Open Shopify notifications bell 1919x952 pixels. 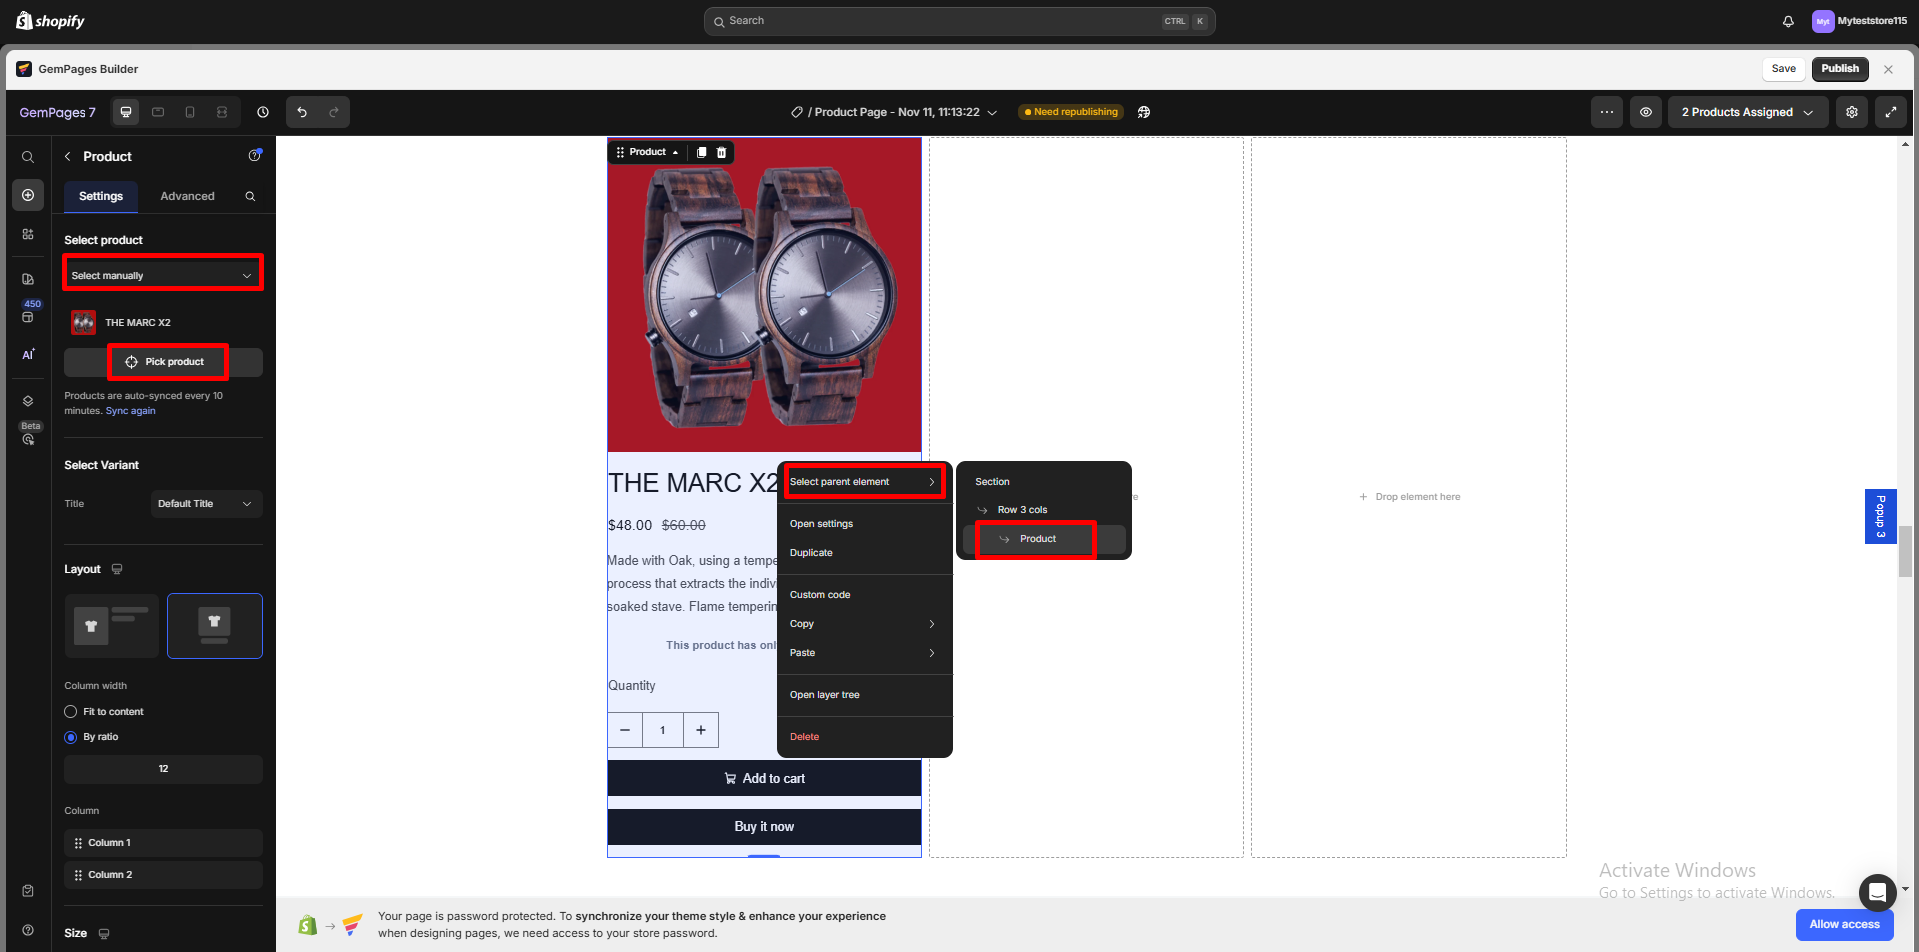(x=1788, y=21)
